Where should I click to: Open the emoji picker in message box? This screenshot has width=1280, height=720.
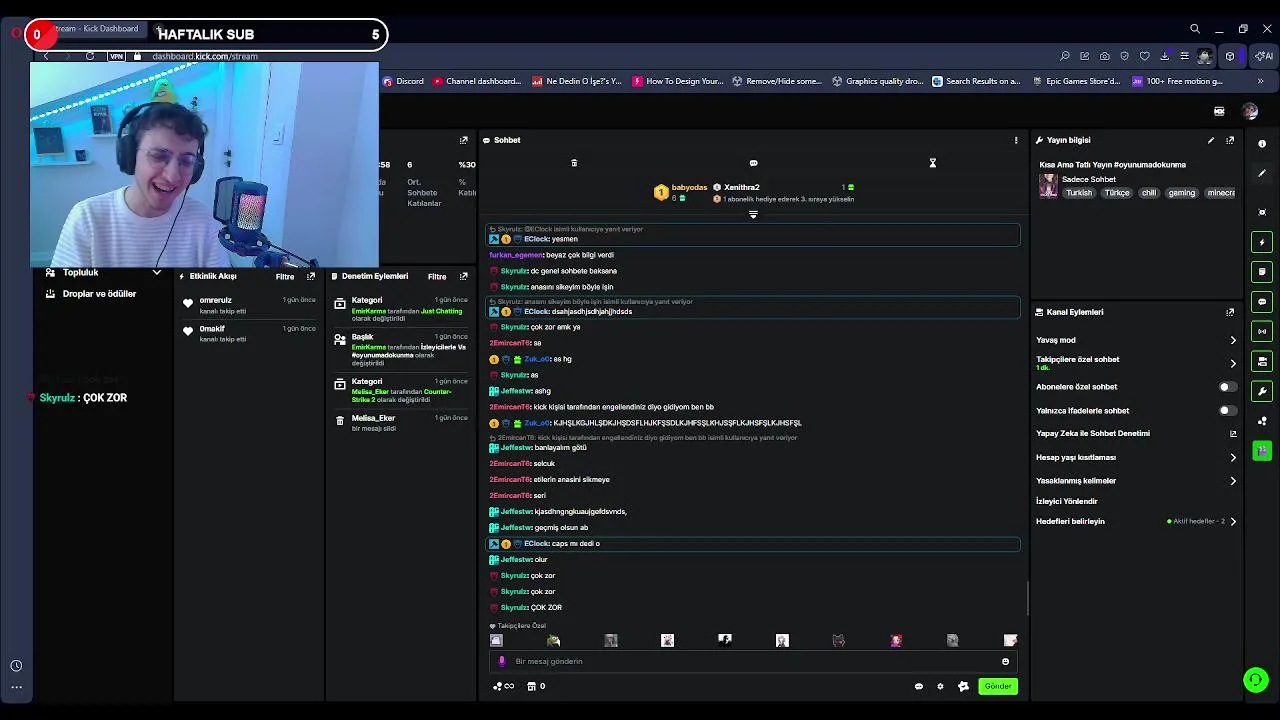pos(1005,661)
